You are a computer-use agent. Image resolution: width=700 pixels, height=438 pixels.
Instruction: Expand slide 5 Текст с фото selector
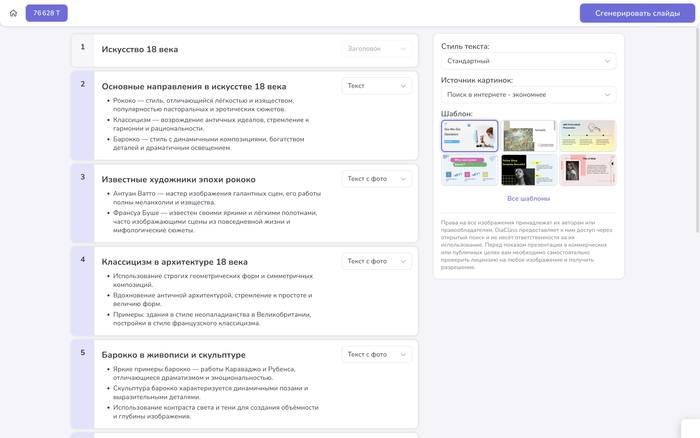376,355
